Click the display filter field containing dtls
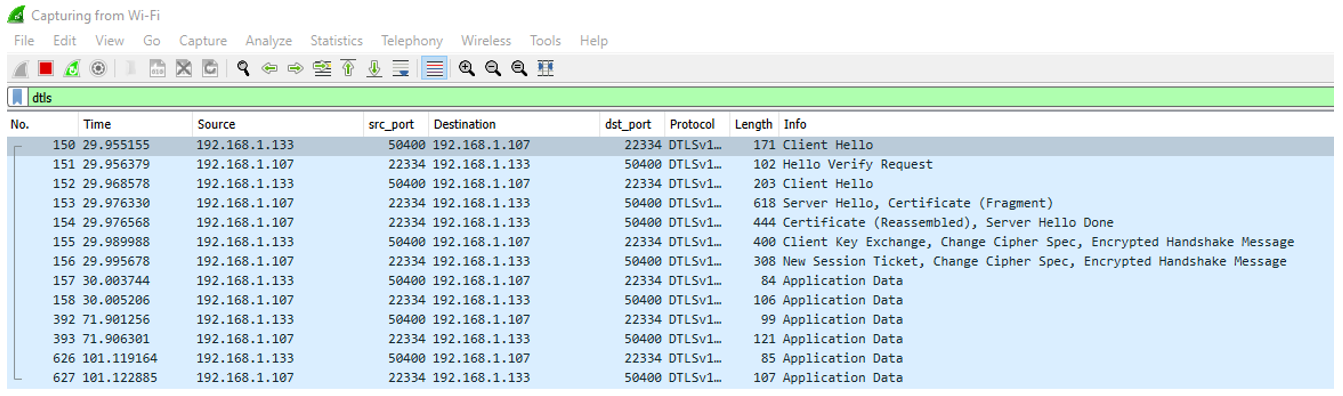Image resolution: width=1343 pixels, height=396 pixels. pos(680,97)
